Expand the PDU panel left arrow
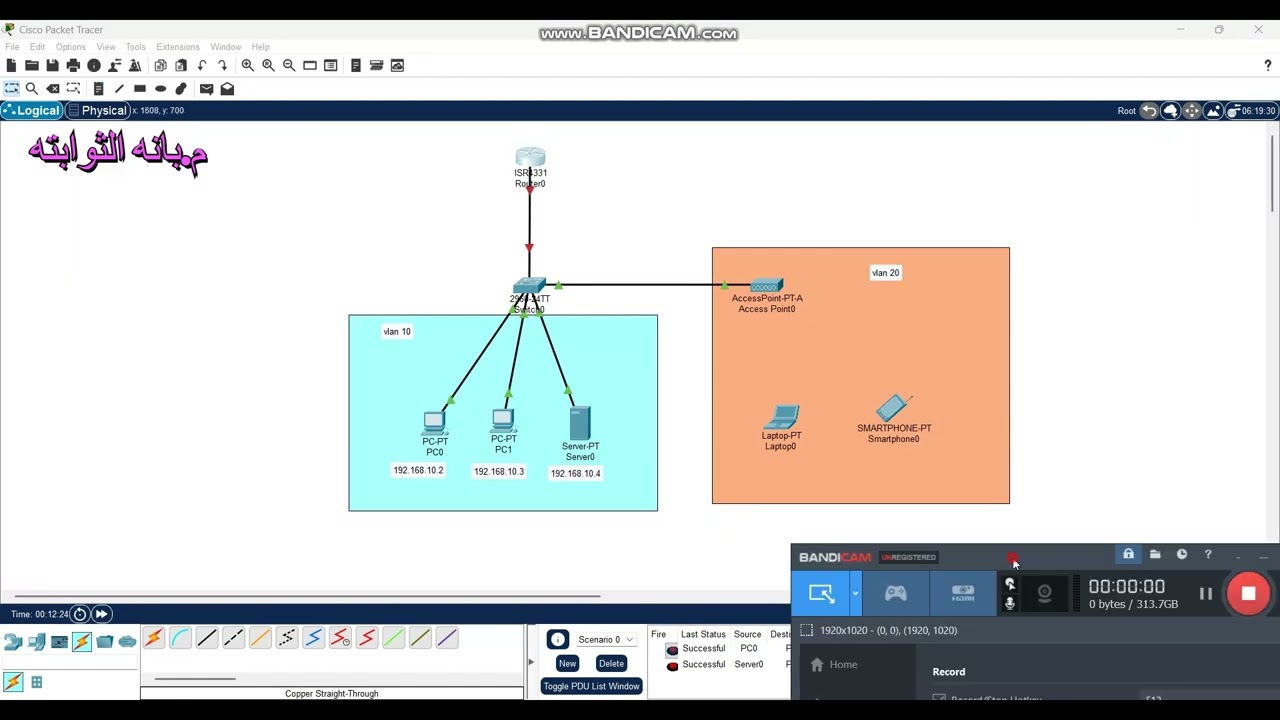This screenshot has height=720, width=1280. (531, 662)
